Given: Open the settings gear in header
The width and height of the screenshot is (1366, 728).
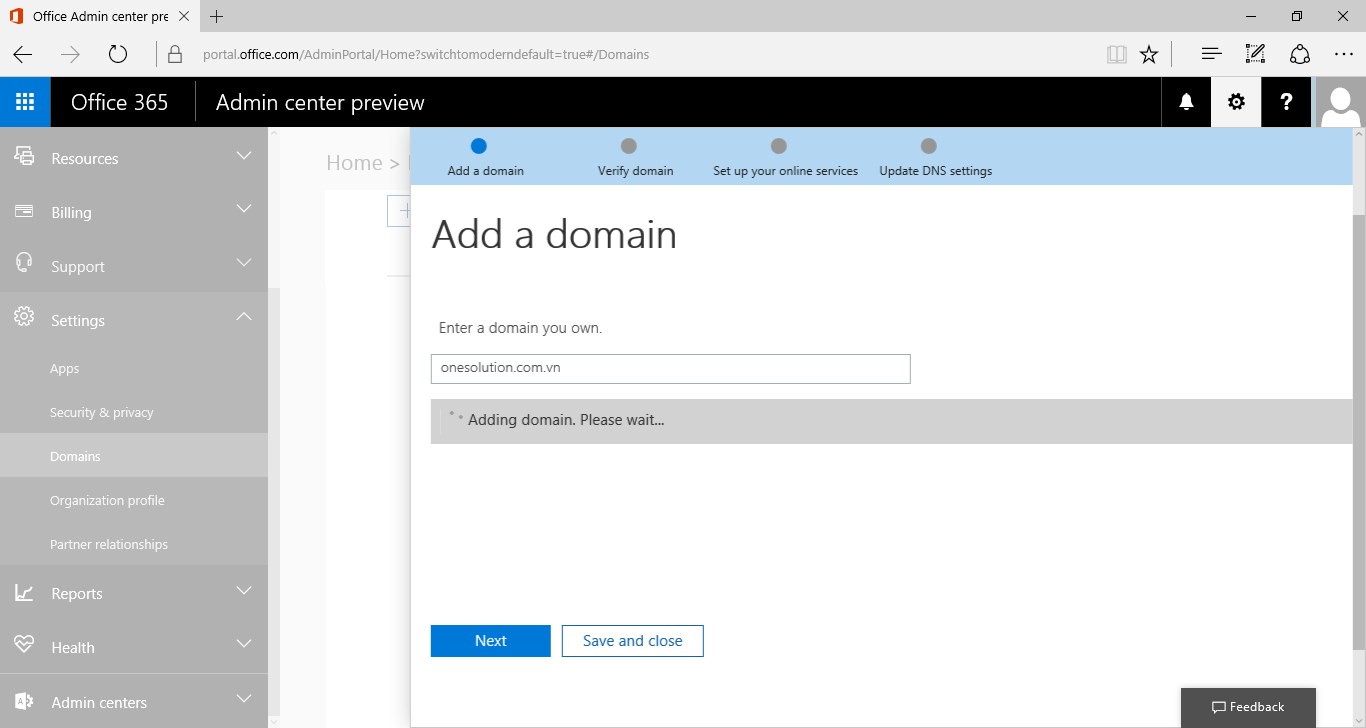Looking at the screenshot, I should pos(1236,102).
